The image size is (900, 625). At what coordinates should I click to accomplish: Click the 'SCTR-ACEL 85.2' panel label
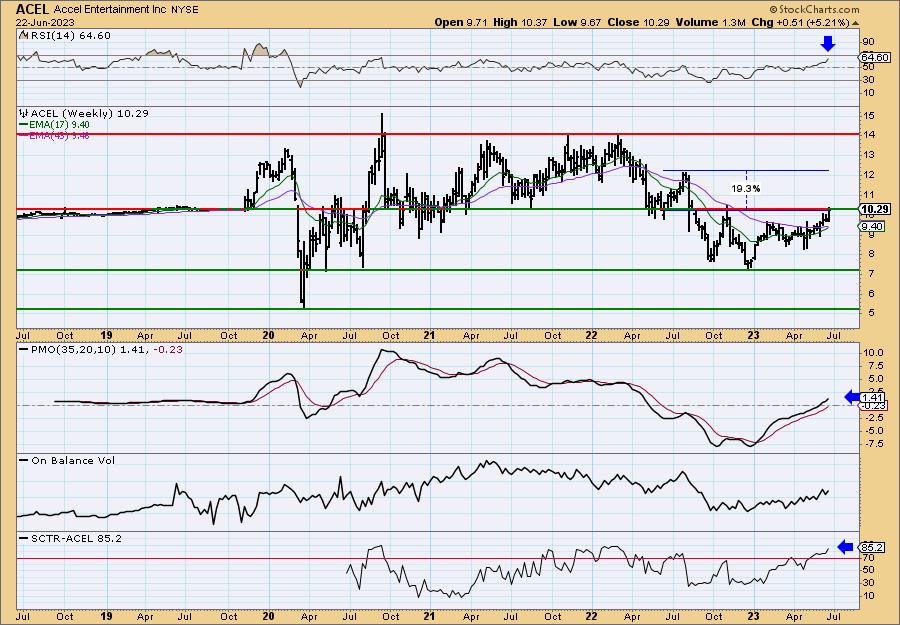(76, 538)
